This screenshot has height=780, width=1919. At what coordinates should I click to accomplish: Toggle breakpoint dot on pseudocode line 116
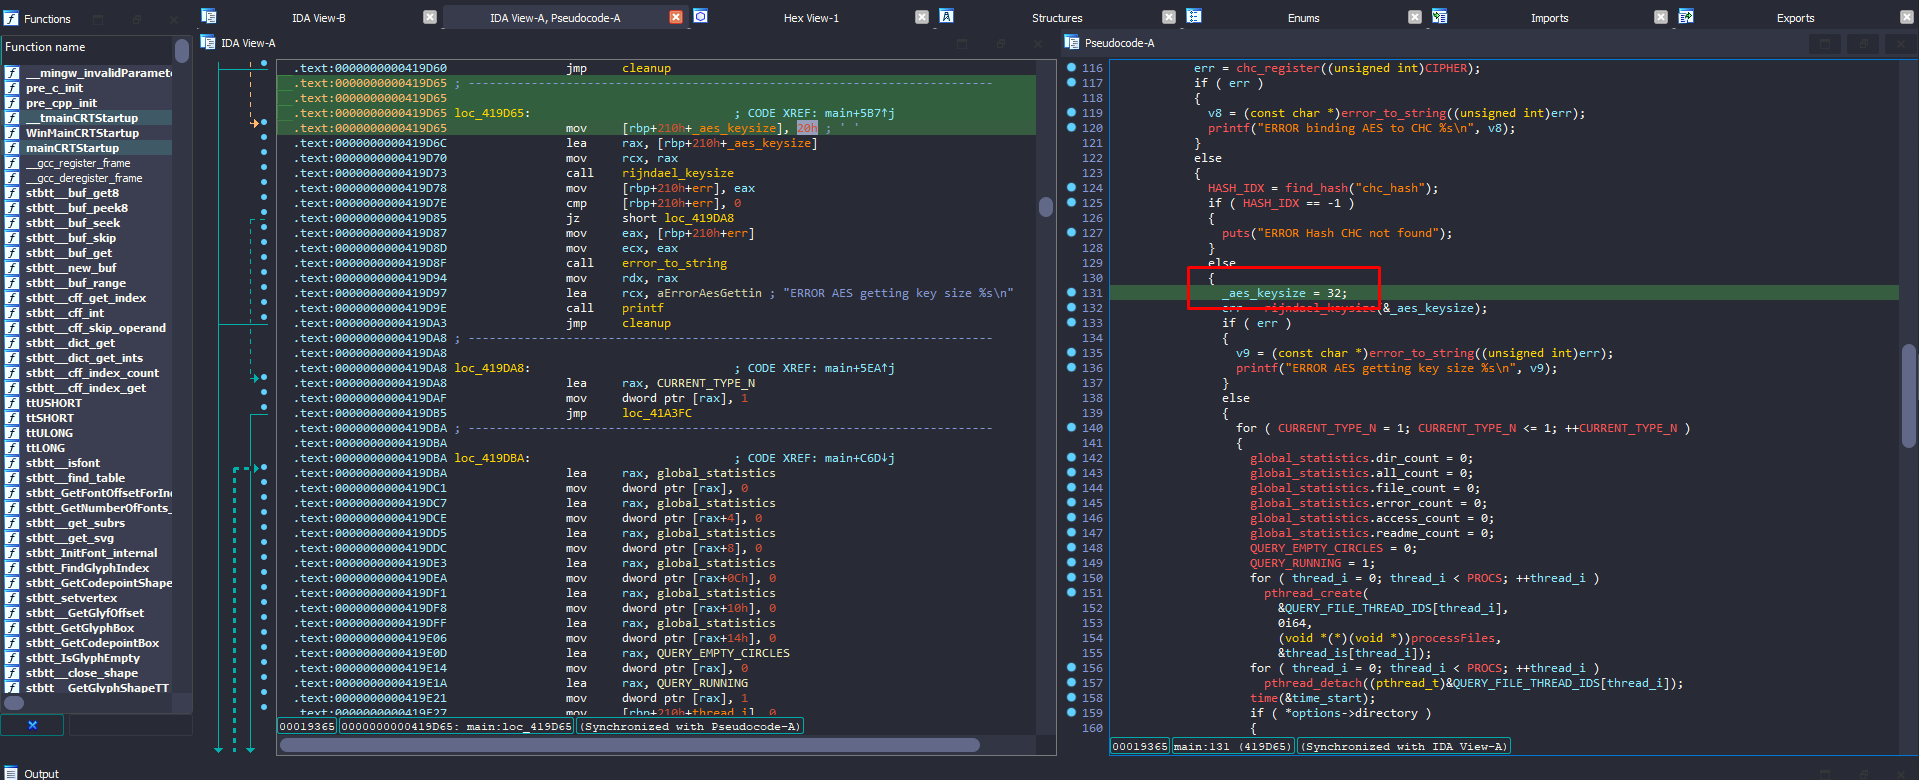(x=1071, y=68)
